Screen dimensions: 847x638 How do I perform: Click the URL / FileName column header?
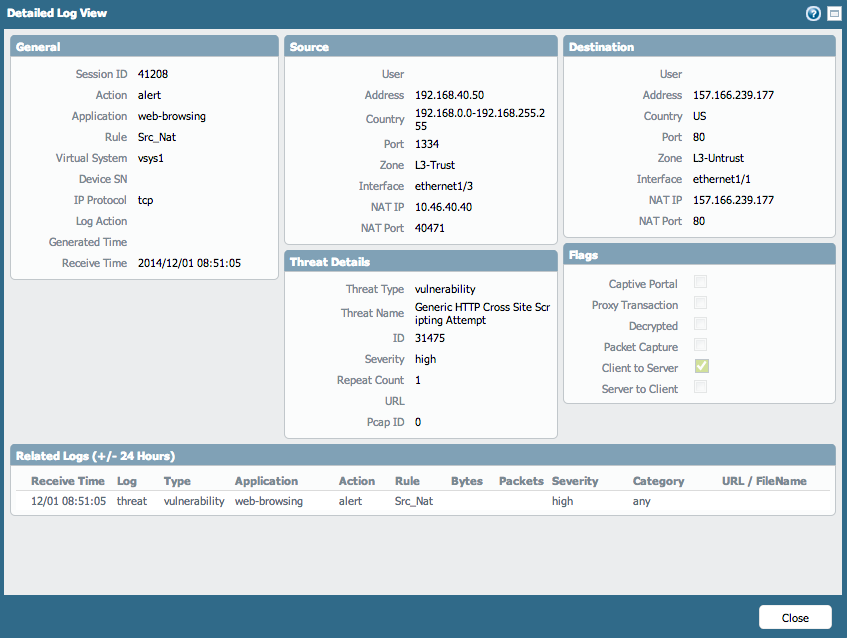[764, 481]
